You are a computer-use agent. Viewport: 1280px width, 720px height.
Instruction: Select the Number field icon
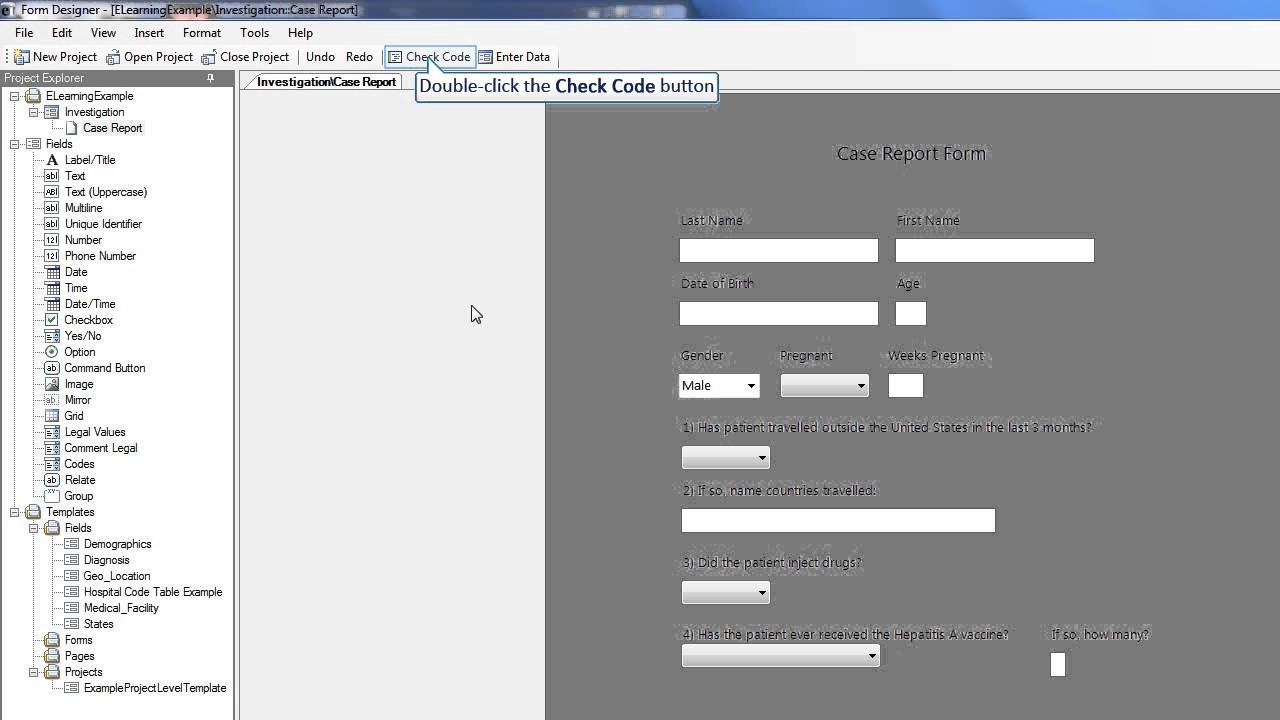52,240
